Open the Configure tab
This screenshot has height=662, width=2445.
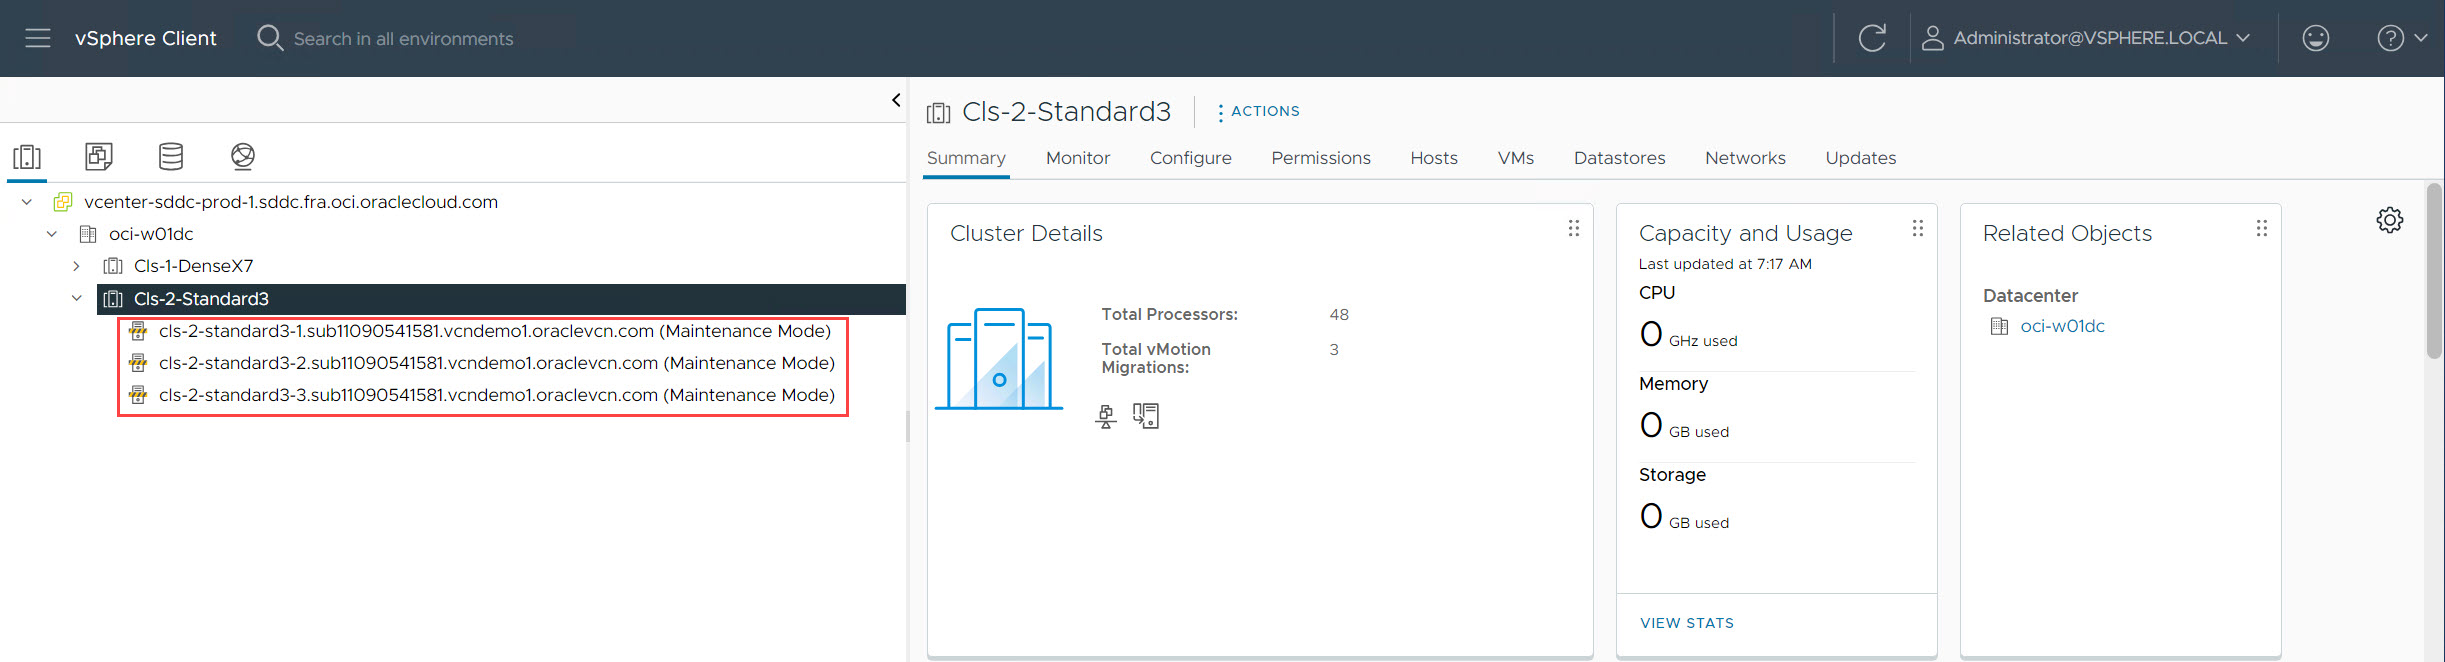1191,158
